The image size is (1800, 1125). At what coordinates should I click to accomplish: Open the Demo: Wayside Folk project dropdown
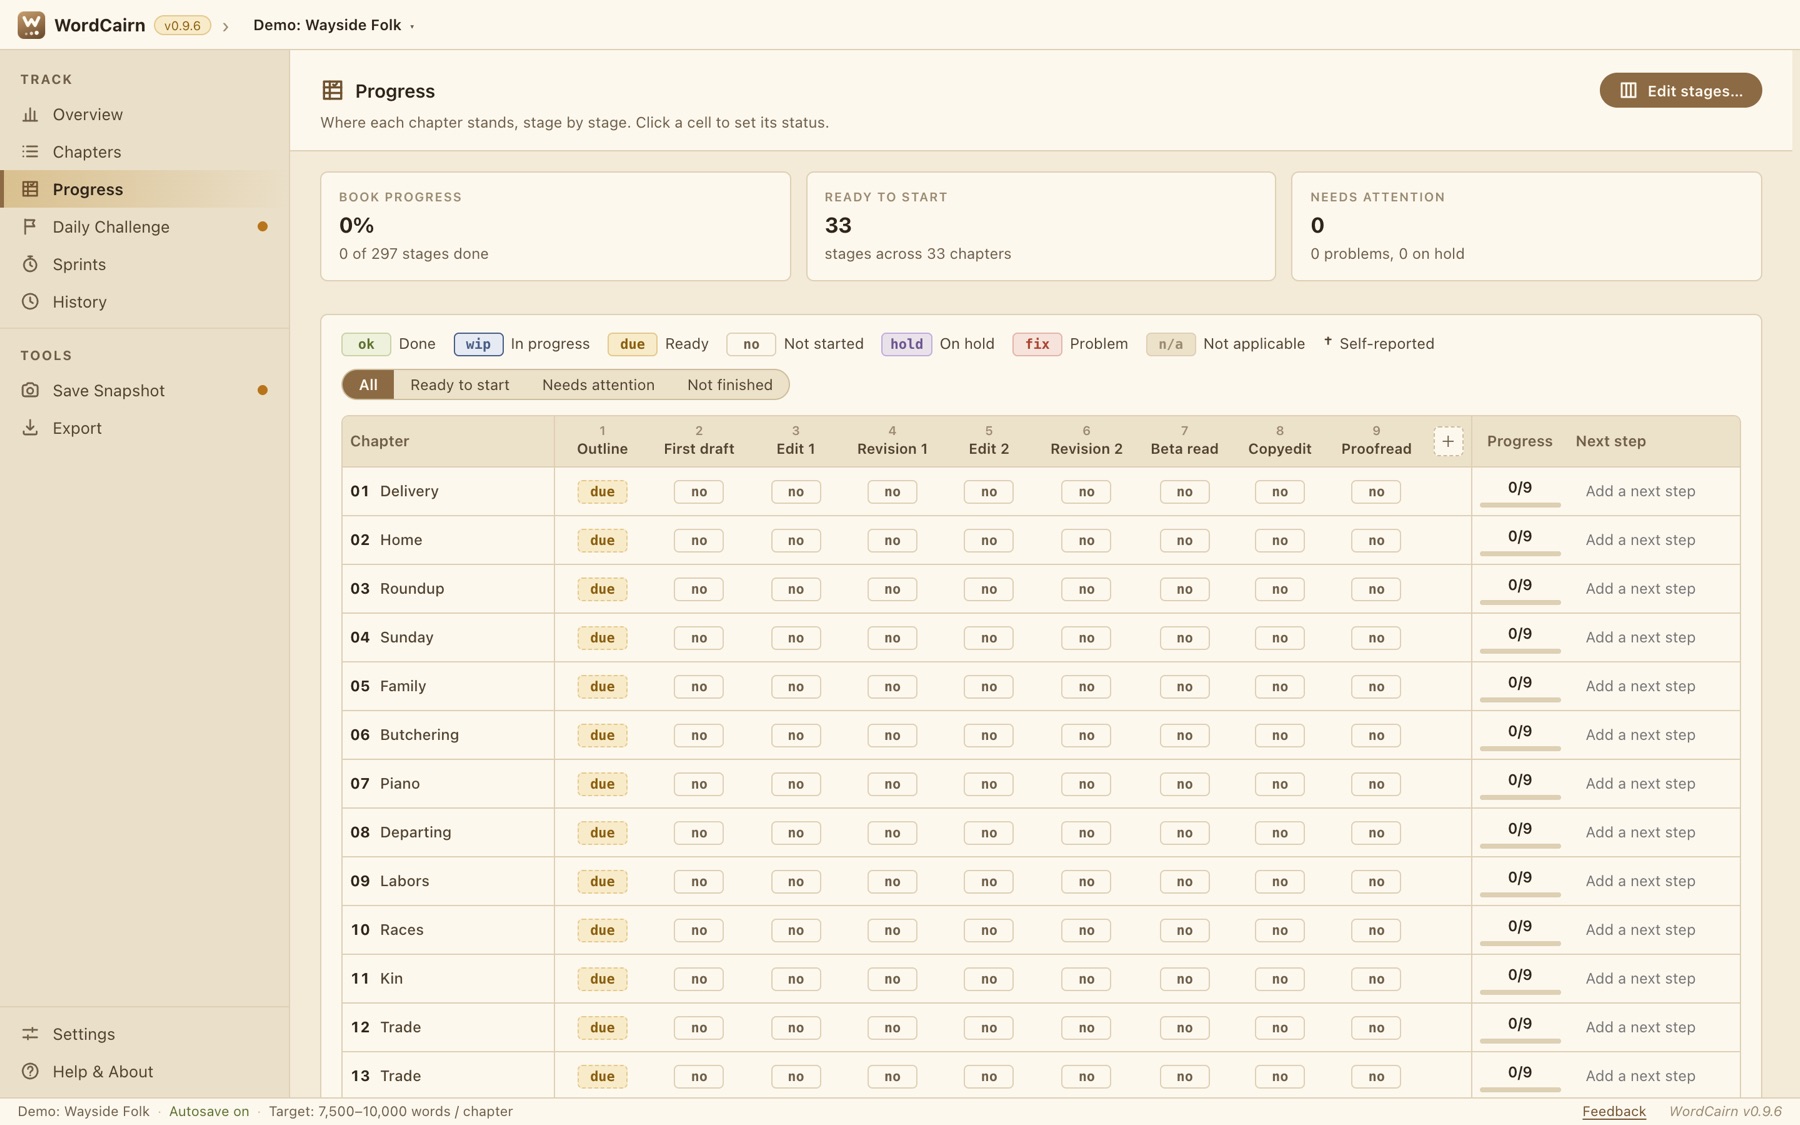[x=334, y=25]
